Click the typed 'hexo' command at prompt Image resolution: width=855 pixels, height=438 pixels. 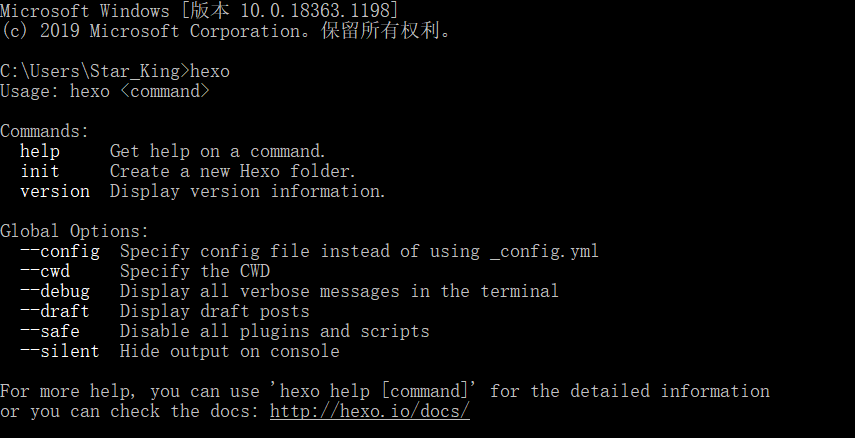point(209,71)
